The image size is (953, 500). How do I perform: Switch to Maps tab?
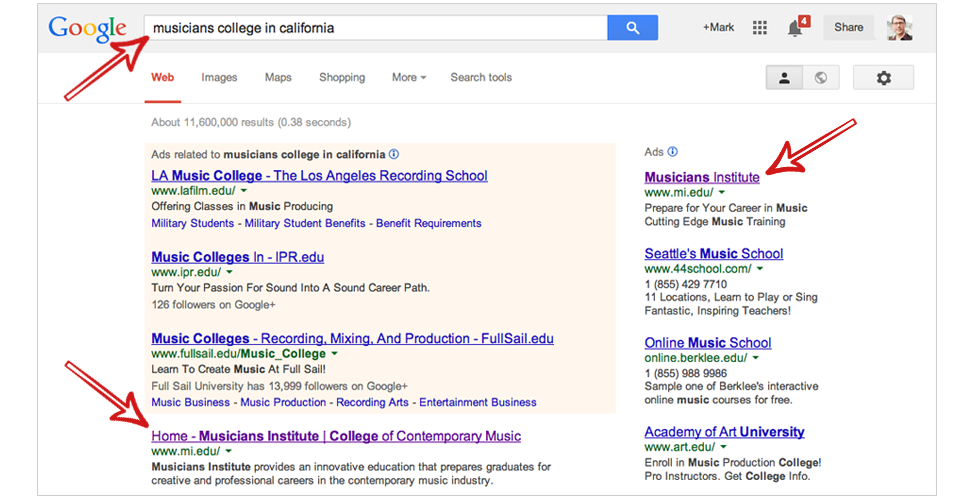point(278,78)
